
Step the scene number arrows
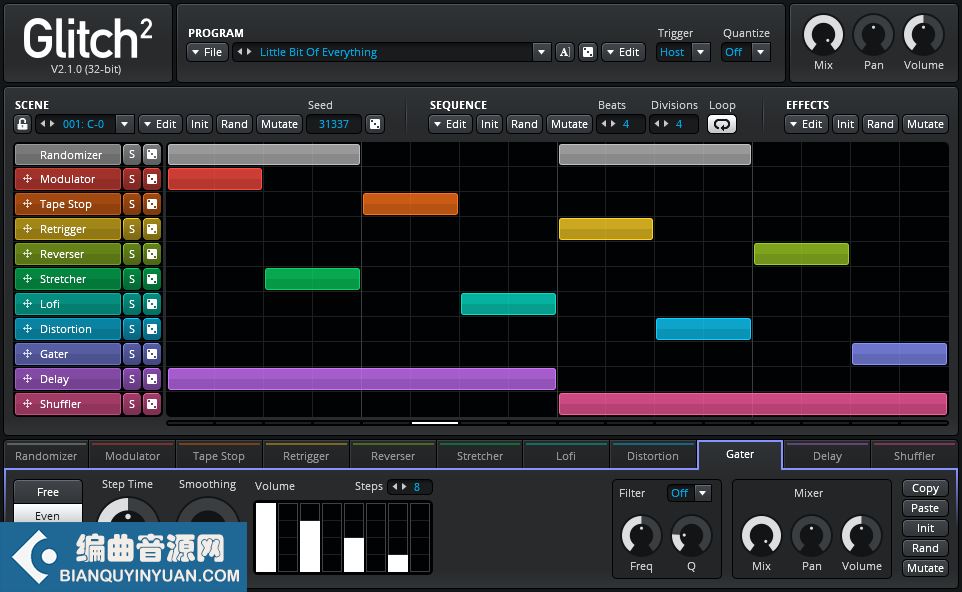point(47,124)
